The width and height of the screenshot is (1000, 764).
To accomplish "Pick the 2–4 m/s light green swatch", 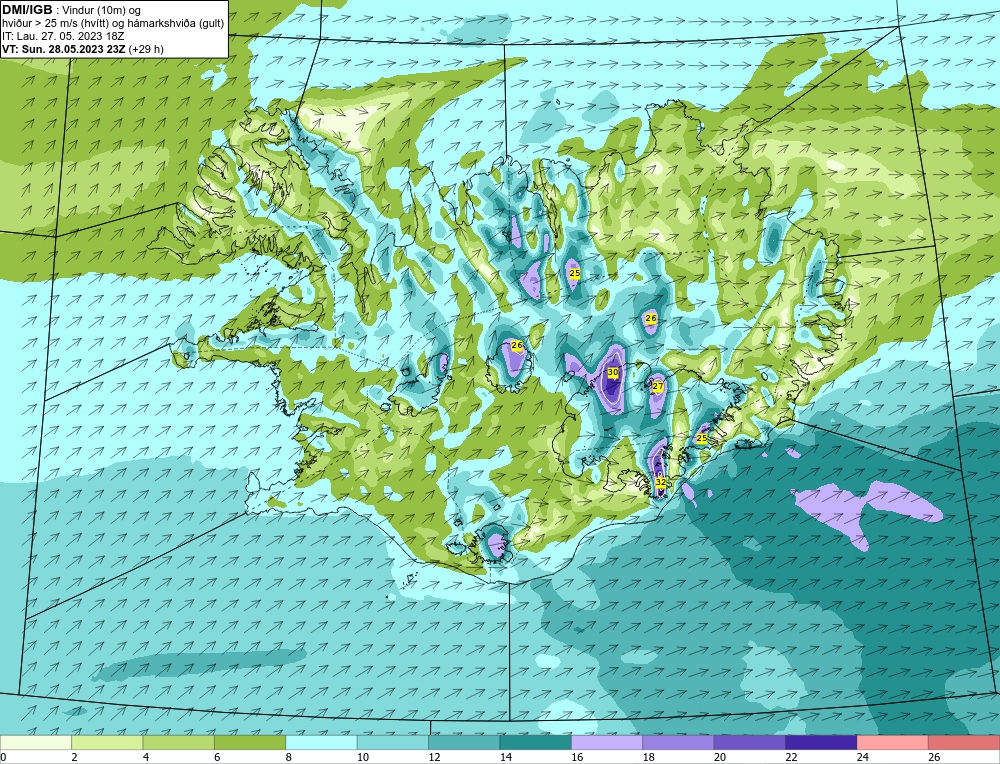I will (107, 742).
